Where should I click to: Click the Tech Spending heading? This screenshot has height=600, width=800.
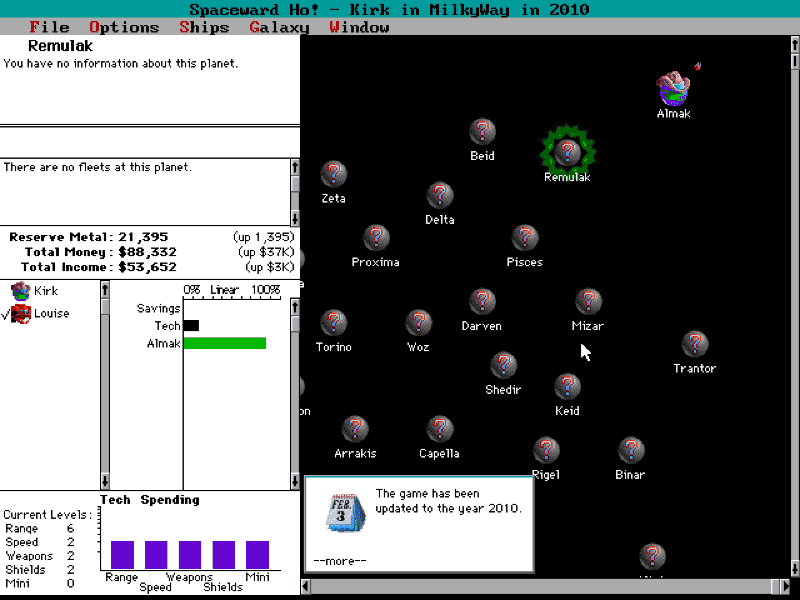(149, 500)
